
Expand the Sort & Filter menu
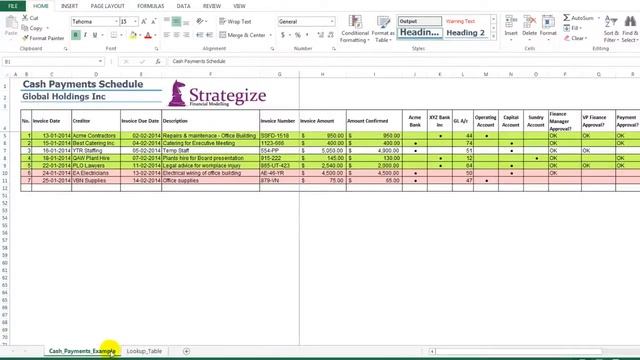611,29
